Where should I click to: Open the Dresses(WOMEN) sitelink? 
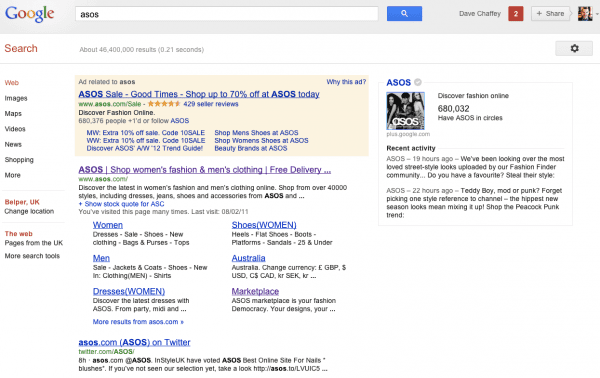click(x=129, y=292)
